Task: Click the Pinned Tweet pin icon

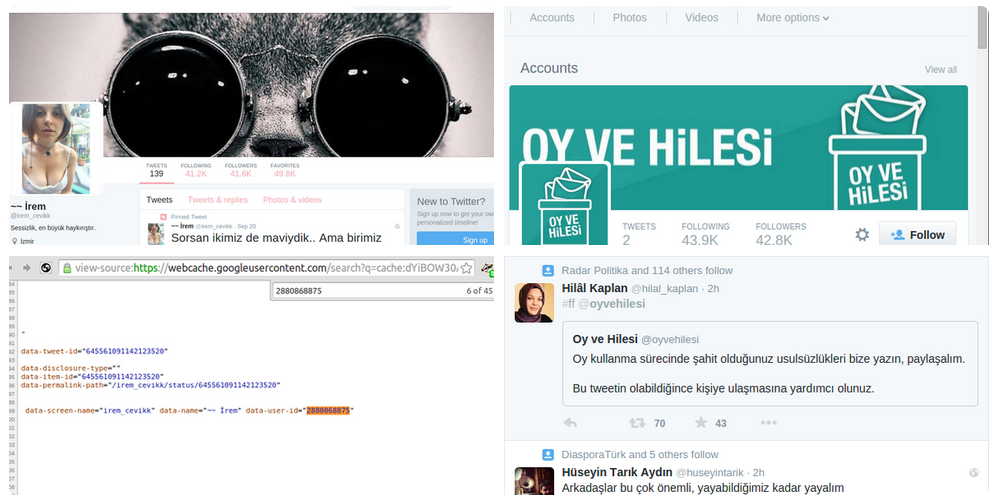Action: (x=164, y=217)
